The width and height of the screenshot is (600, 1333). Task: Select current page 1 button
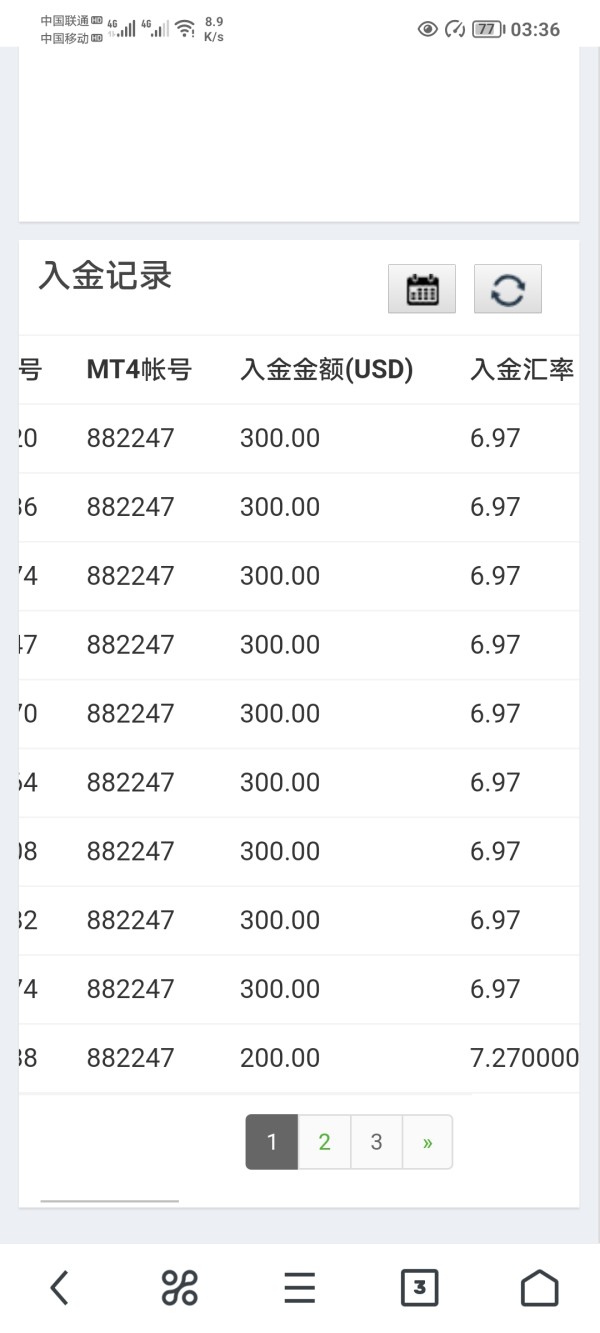click(271, 1142)
